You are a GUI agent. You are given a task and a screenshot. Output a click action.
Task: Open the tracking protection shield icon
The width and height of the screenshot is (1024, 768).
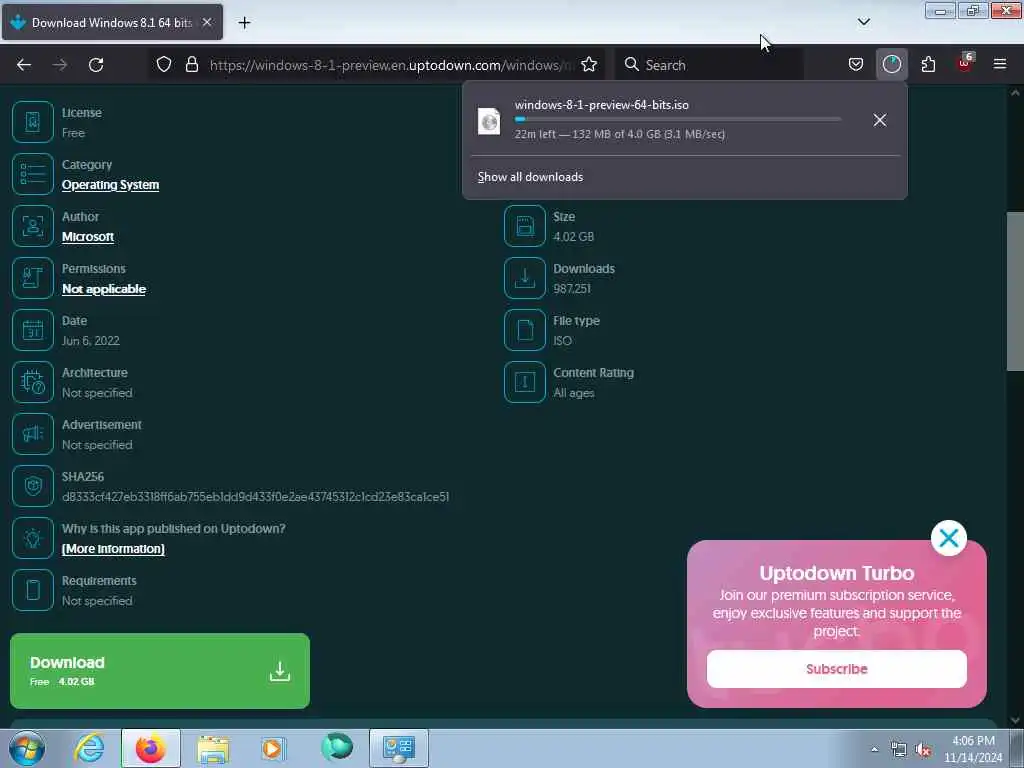pos(164,64)
